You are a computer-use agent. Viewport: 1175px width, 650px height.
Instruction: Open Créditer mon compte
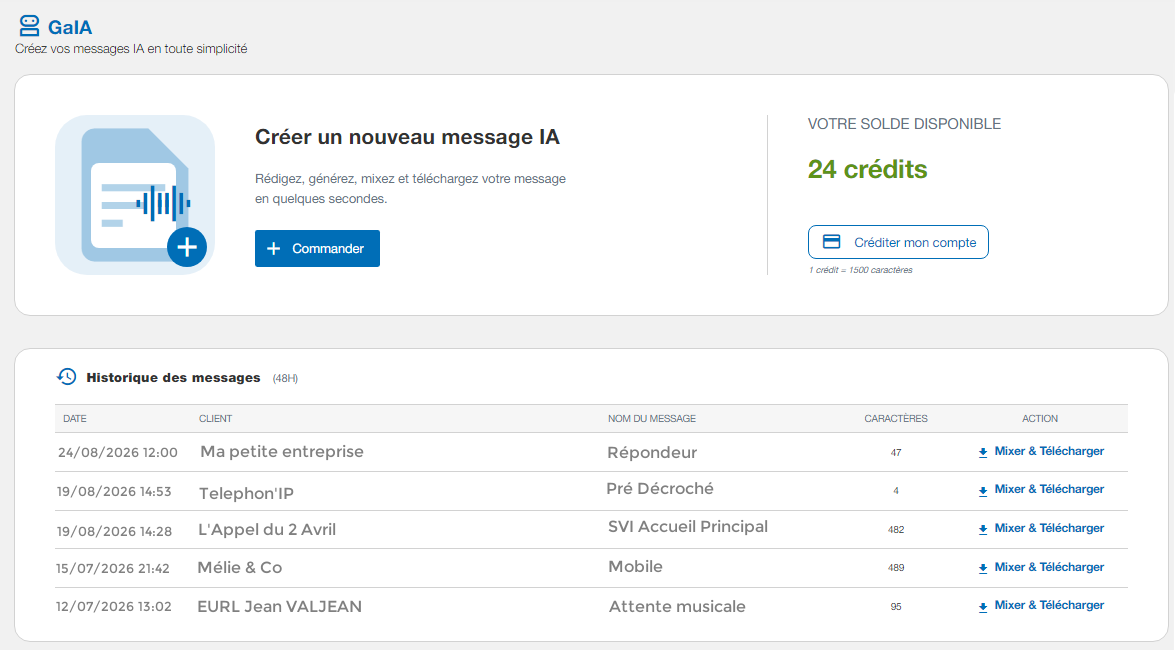898,242
